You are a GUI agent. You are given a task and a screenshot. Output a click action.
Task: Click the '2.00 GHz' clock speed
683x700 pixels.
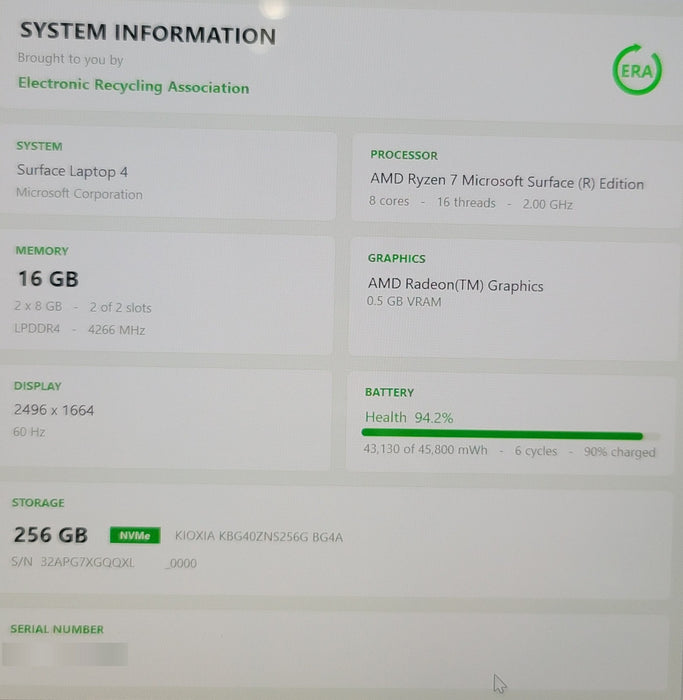click(x=548, y=204)
